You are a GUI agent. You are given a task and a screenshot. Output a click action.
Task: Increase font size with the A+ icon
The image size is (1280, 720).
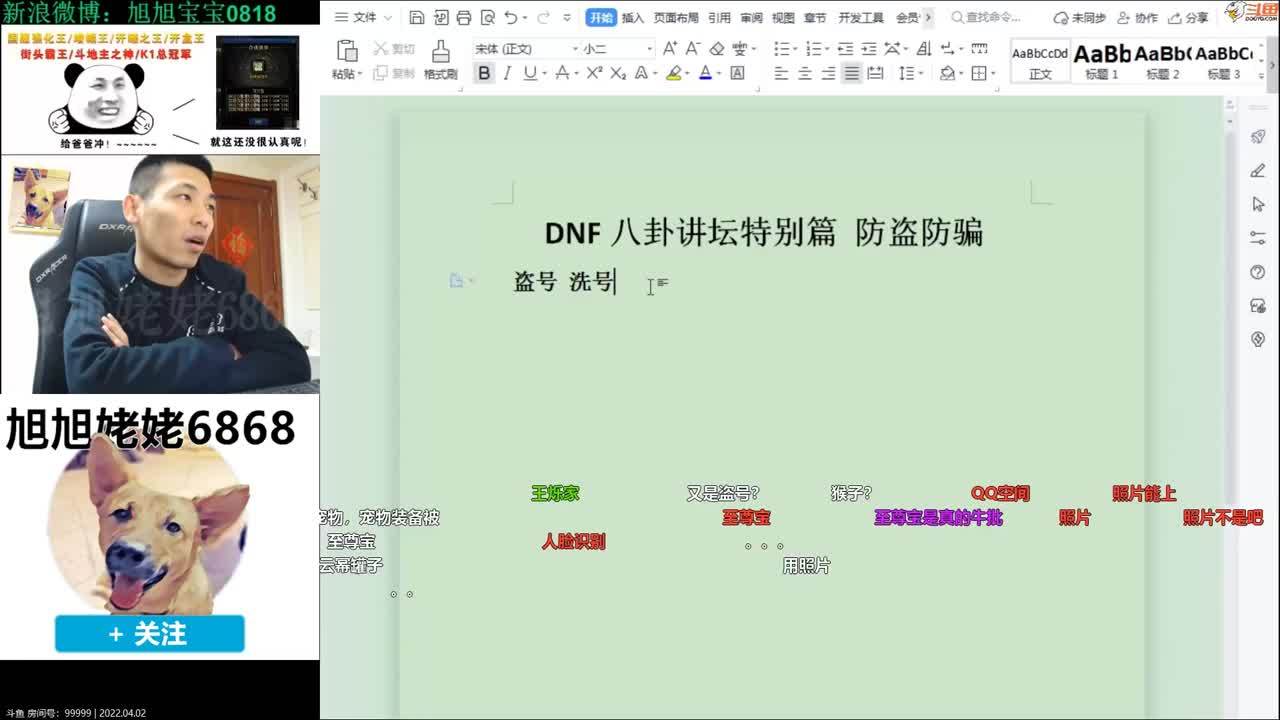670,49
